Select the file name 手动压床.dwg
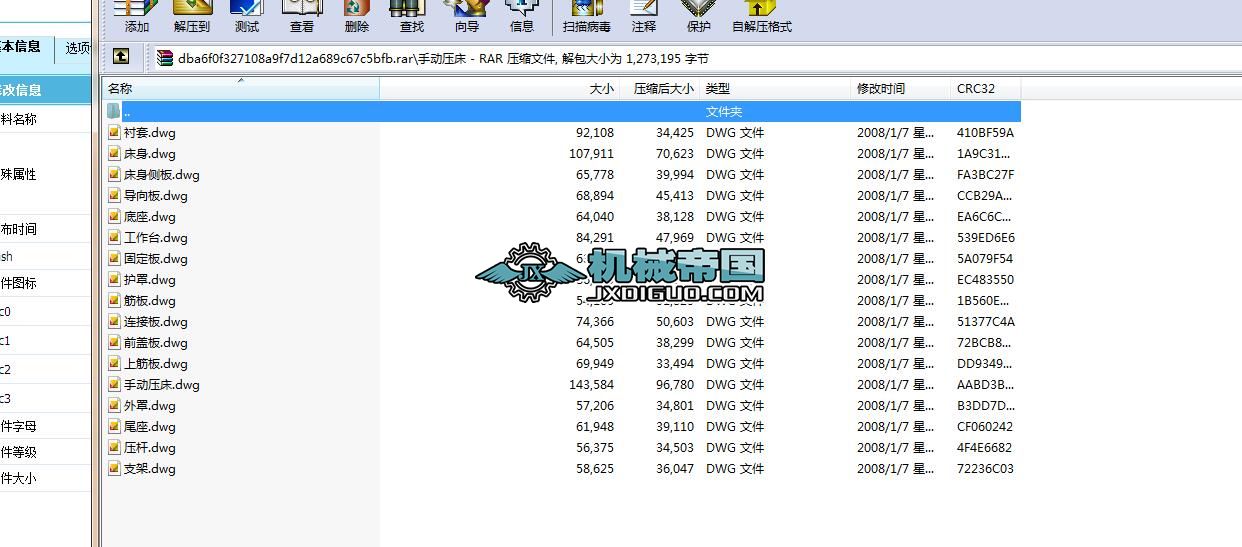 tap(161, 384)
